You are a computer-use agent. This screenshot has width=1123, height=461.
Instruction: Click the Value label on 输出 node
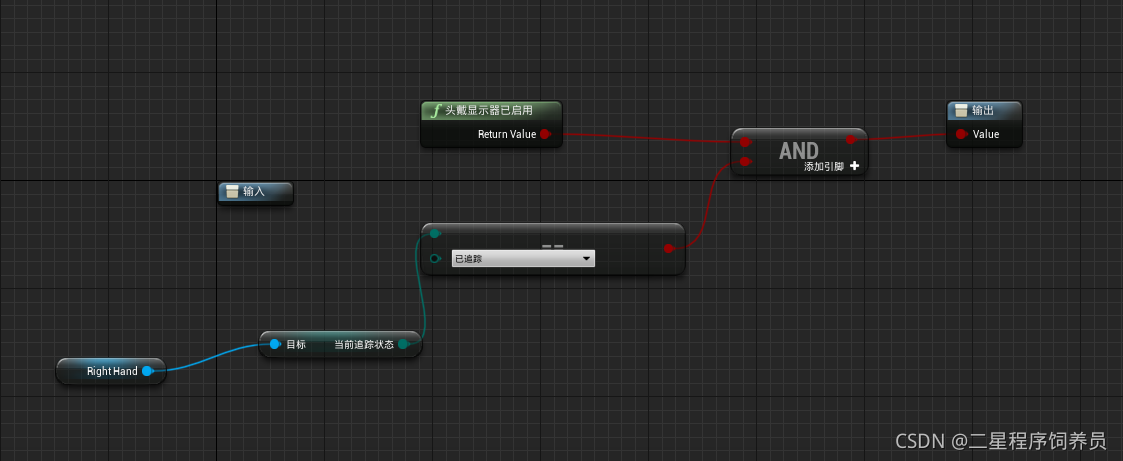[985, 134]
